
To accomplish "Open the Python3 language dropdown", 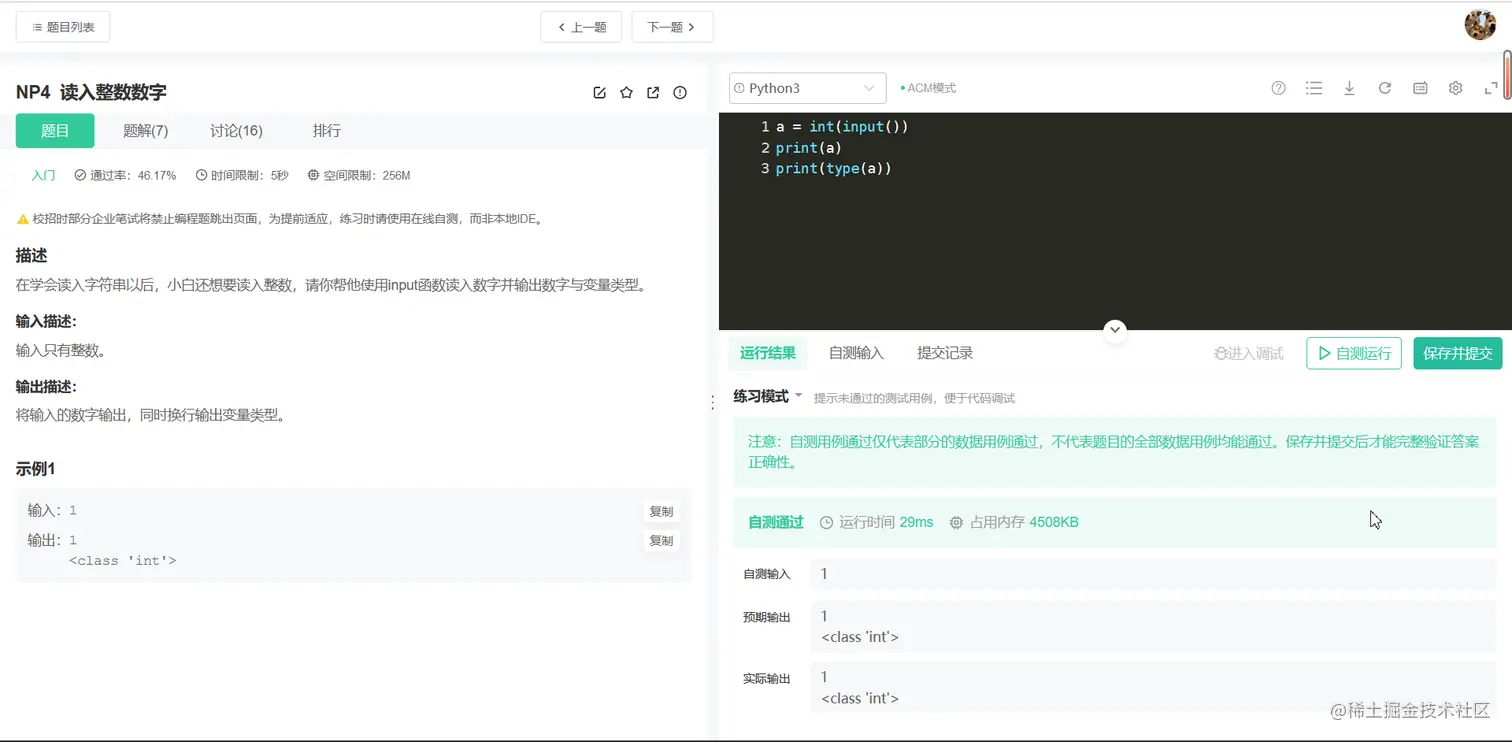I will coord(807,88).
